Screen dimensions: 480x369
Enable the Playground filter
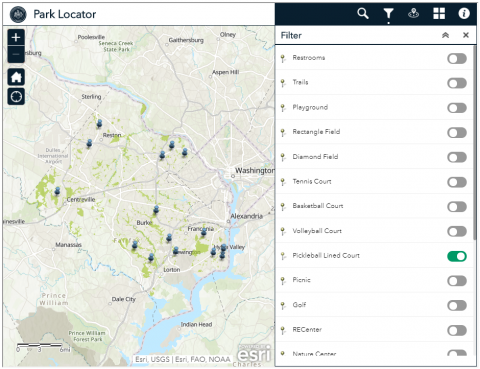tap(457, 108)
